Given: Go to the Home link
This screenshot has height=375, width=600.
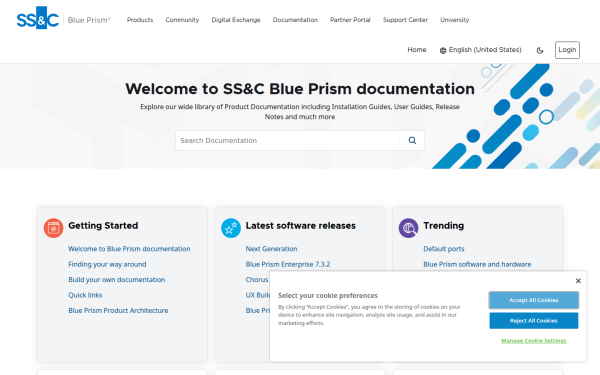Looking at the screenshot, I should (417, 50).
